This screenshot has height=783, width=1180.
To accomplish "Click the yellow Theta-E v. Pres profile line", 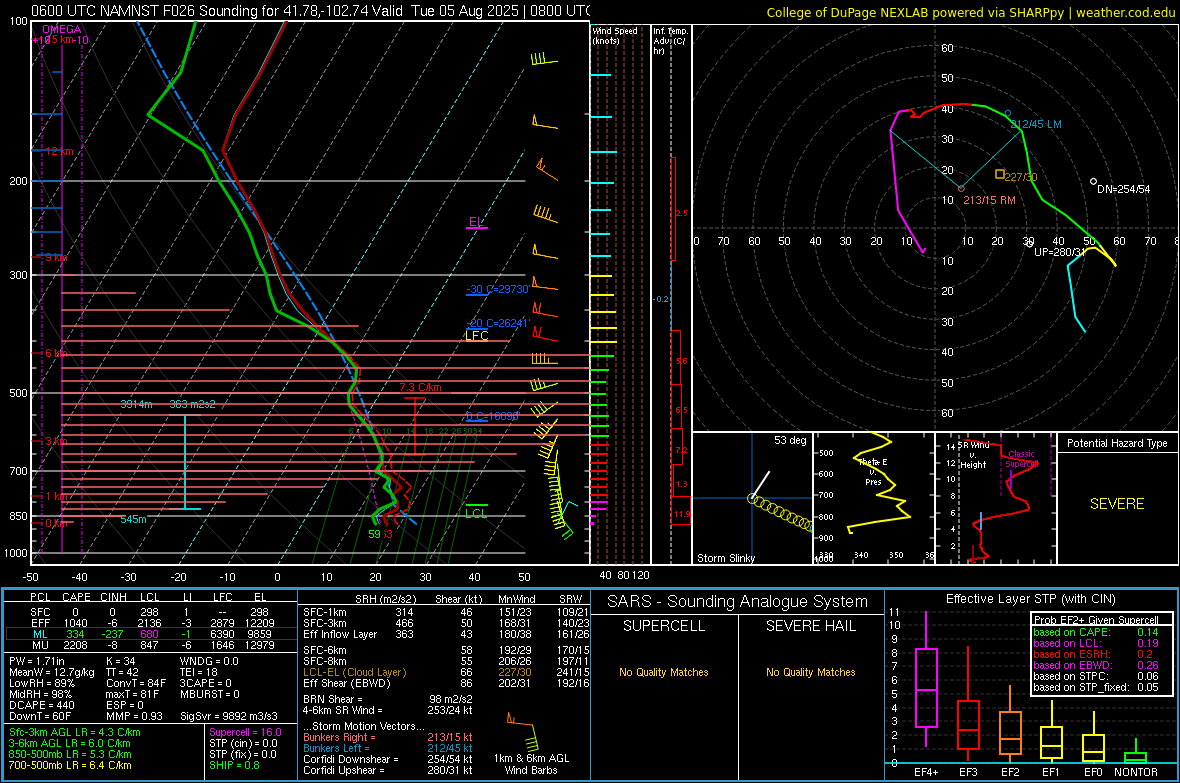I will point(880,483).
